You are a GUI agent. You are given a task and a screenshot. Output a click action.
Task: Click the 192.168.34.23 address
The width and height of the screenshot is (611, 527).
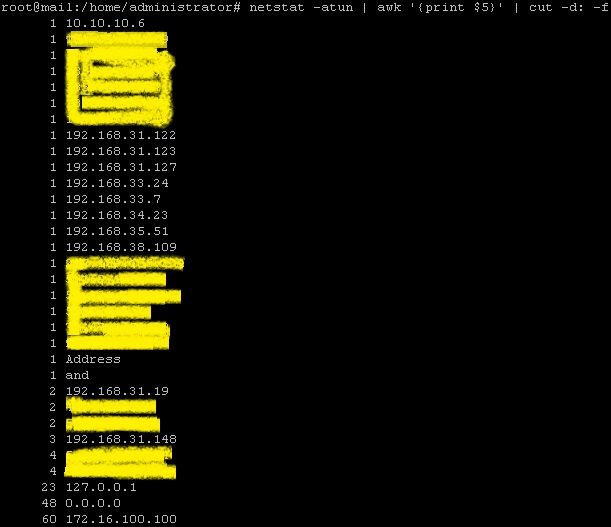(x=117, y=215)
